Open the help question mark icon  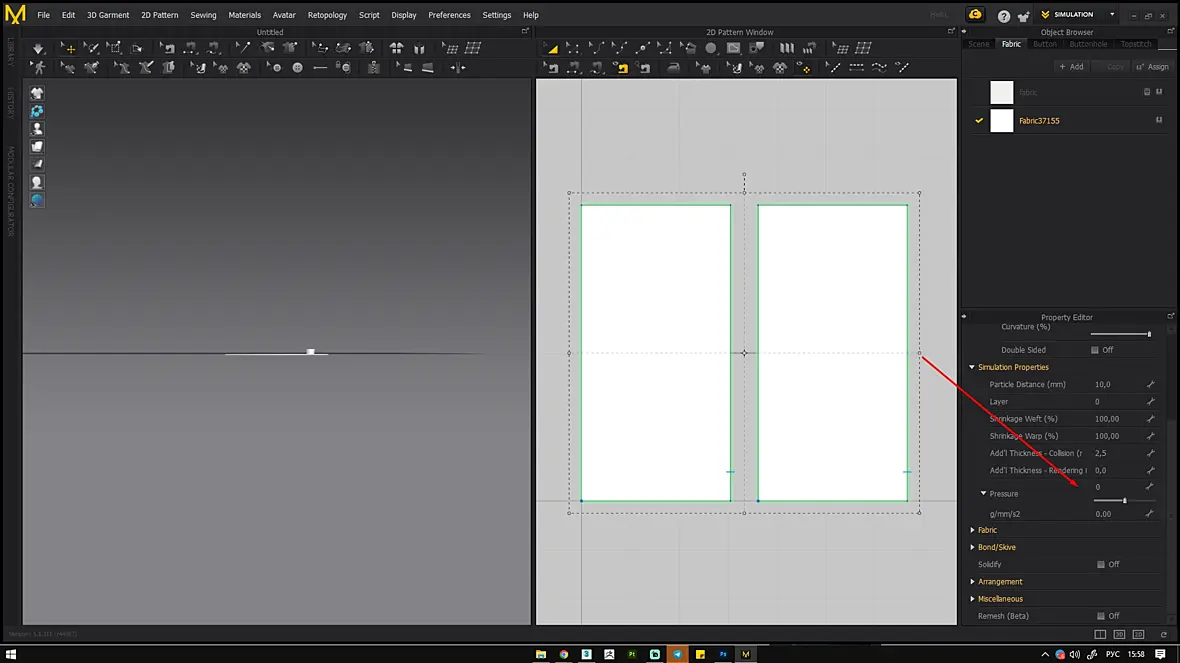pos(1003,15)
